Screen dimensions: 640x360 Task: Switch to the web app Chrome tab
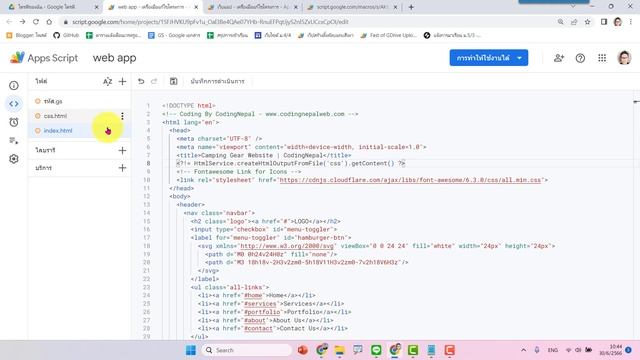(x=152, y=7)
